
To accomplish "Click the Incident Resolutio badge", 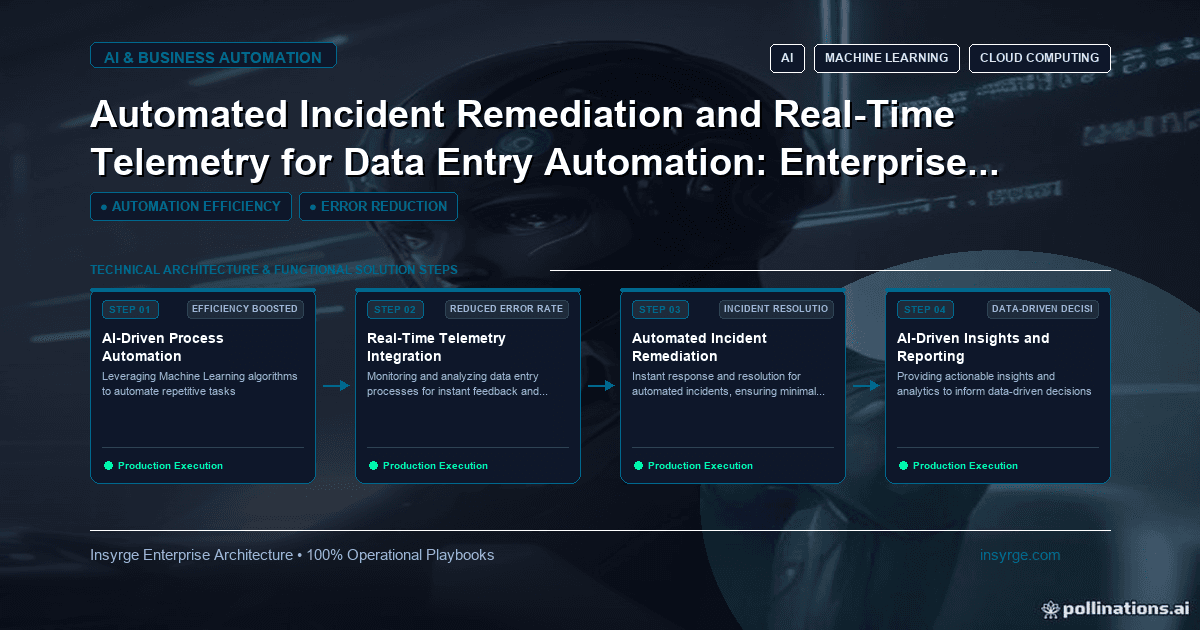I will pyautogui.click(x=776, y=309).
